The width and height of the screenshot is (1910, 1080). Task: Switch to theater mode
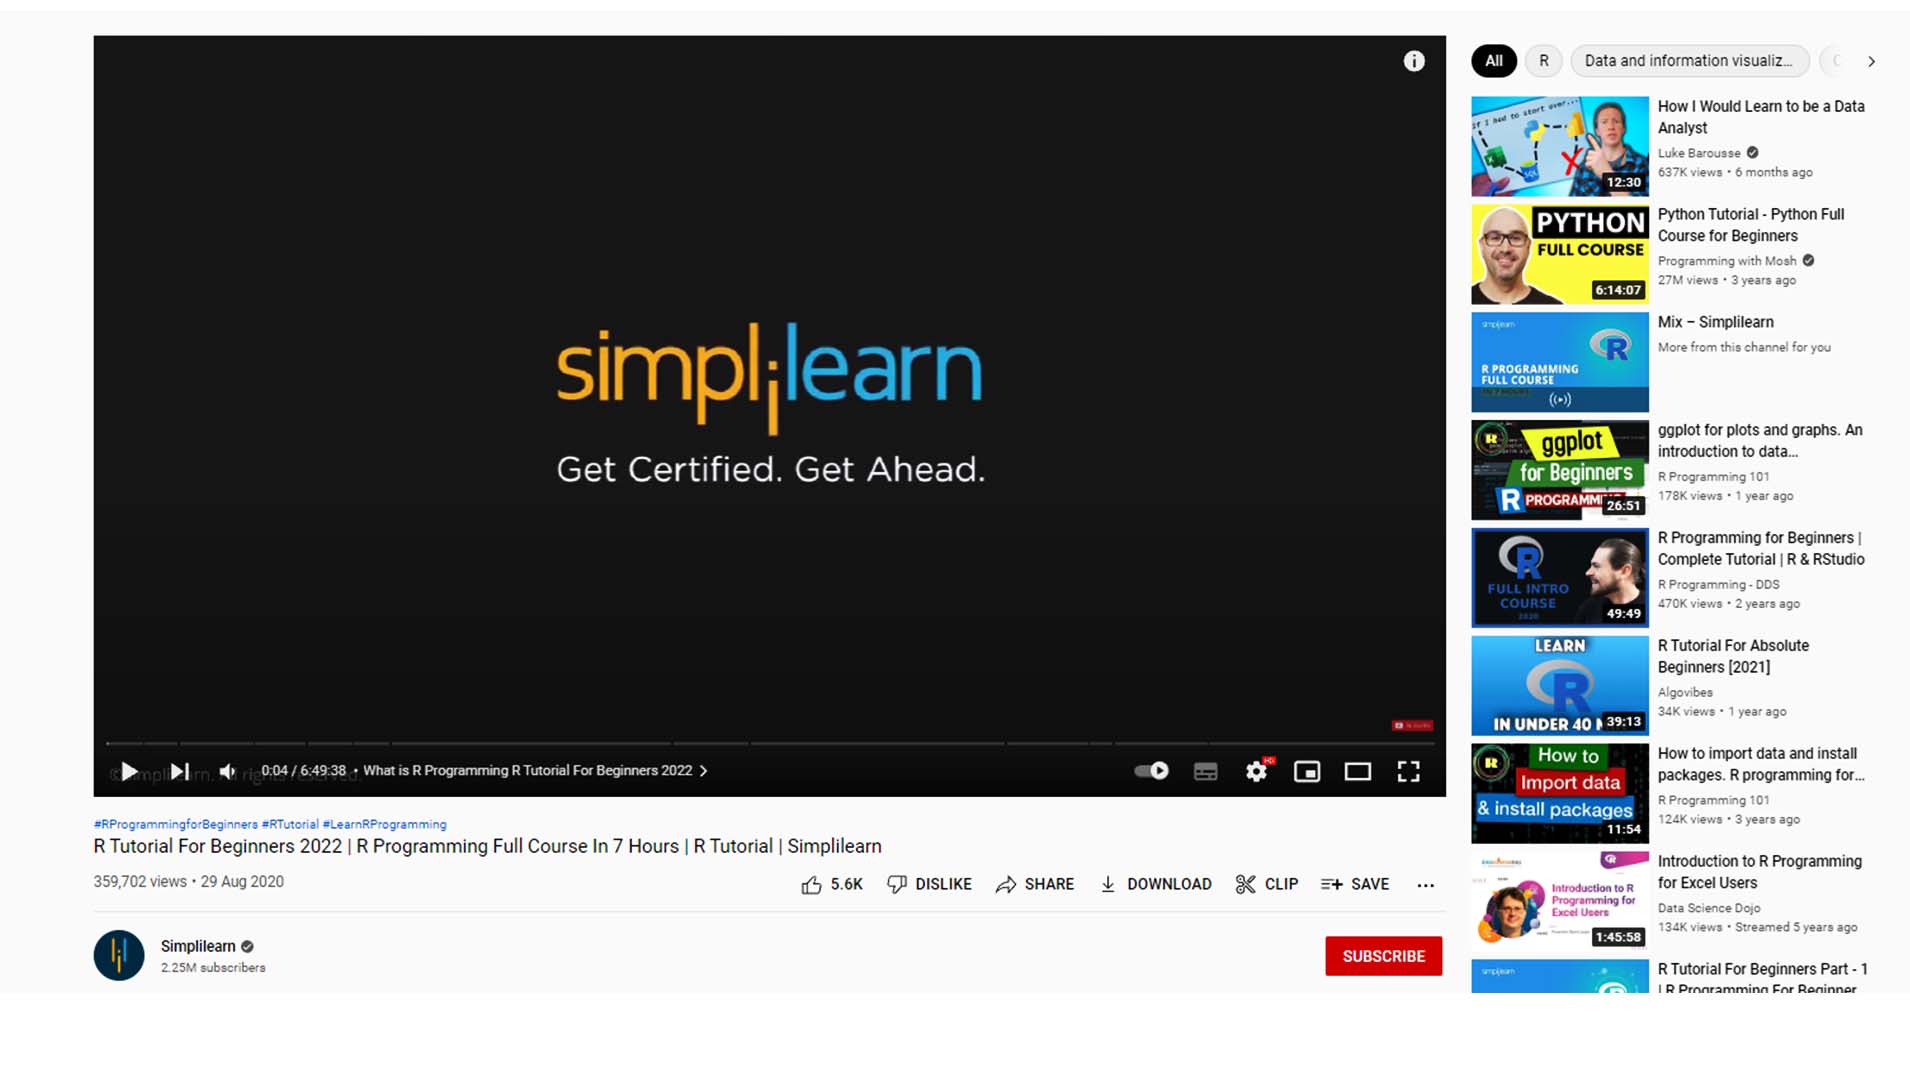[1357, 771]
